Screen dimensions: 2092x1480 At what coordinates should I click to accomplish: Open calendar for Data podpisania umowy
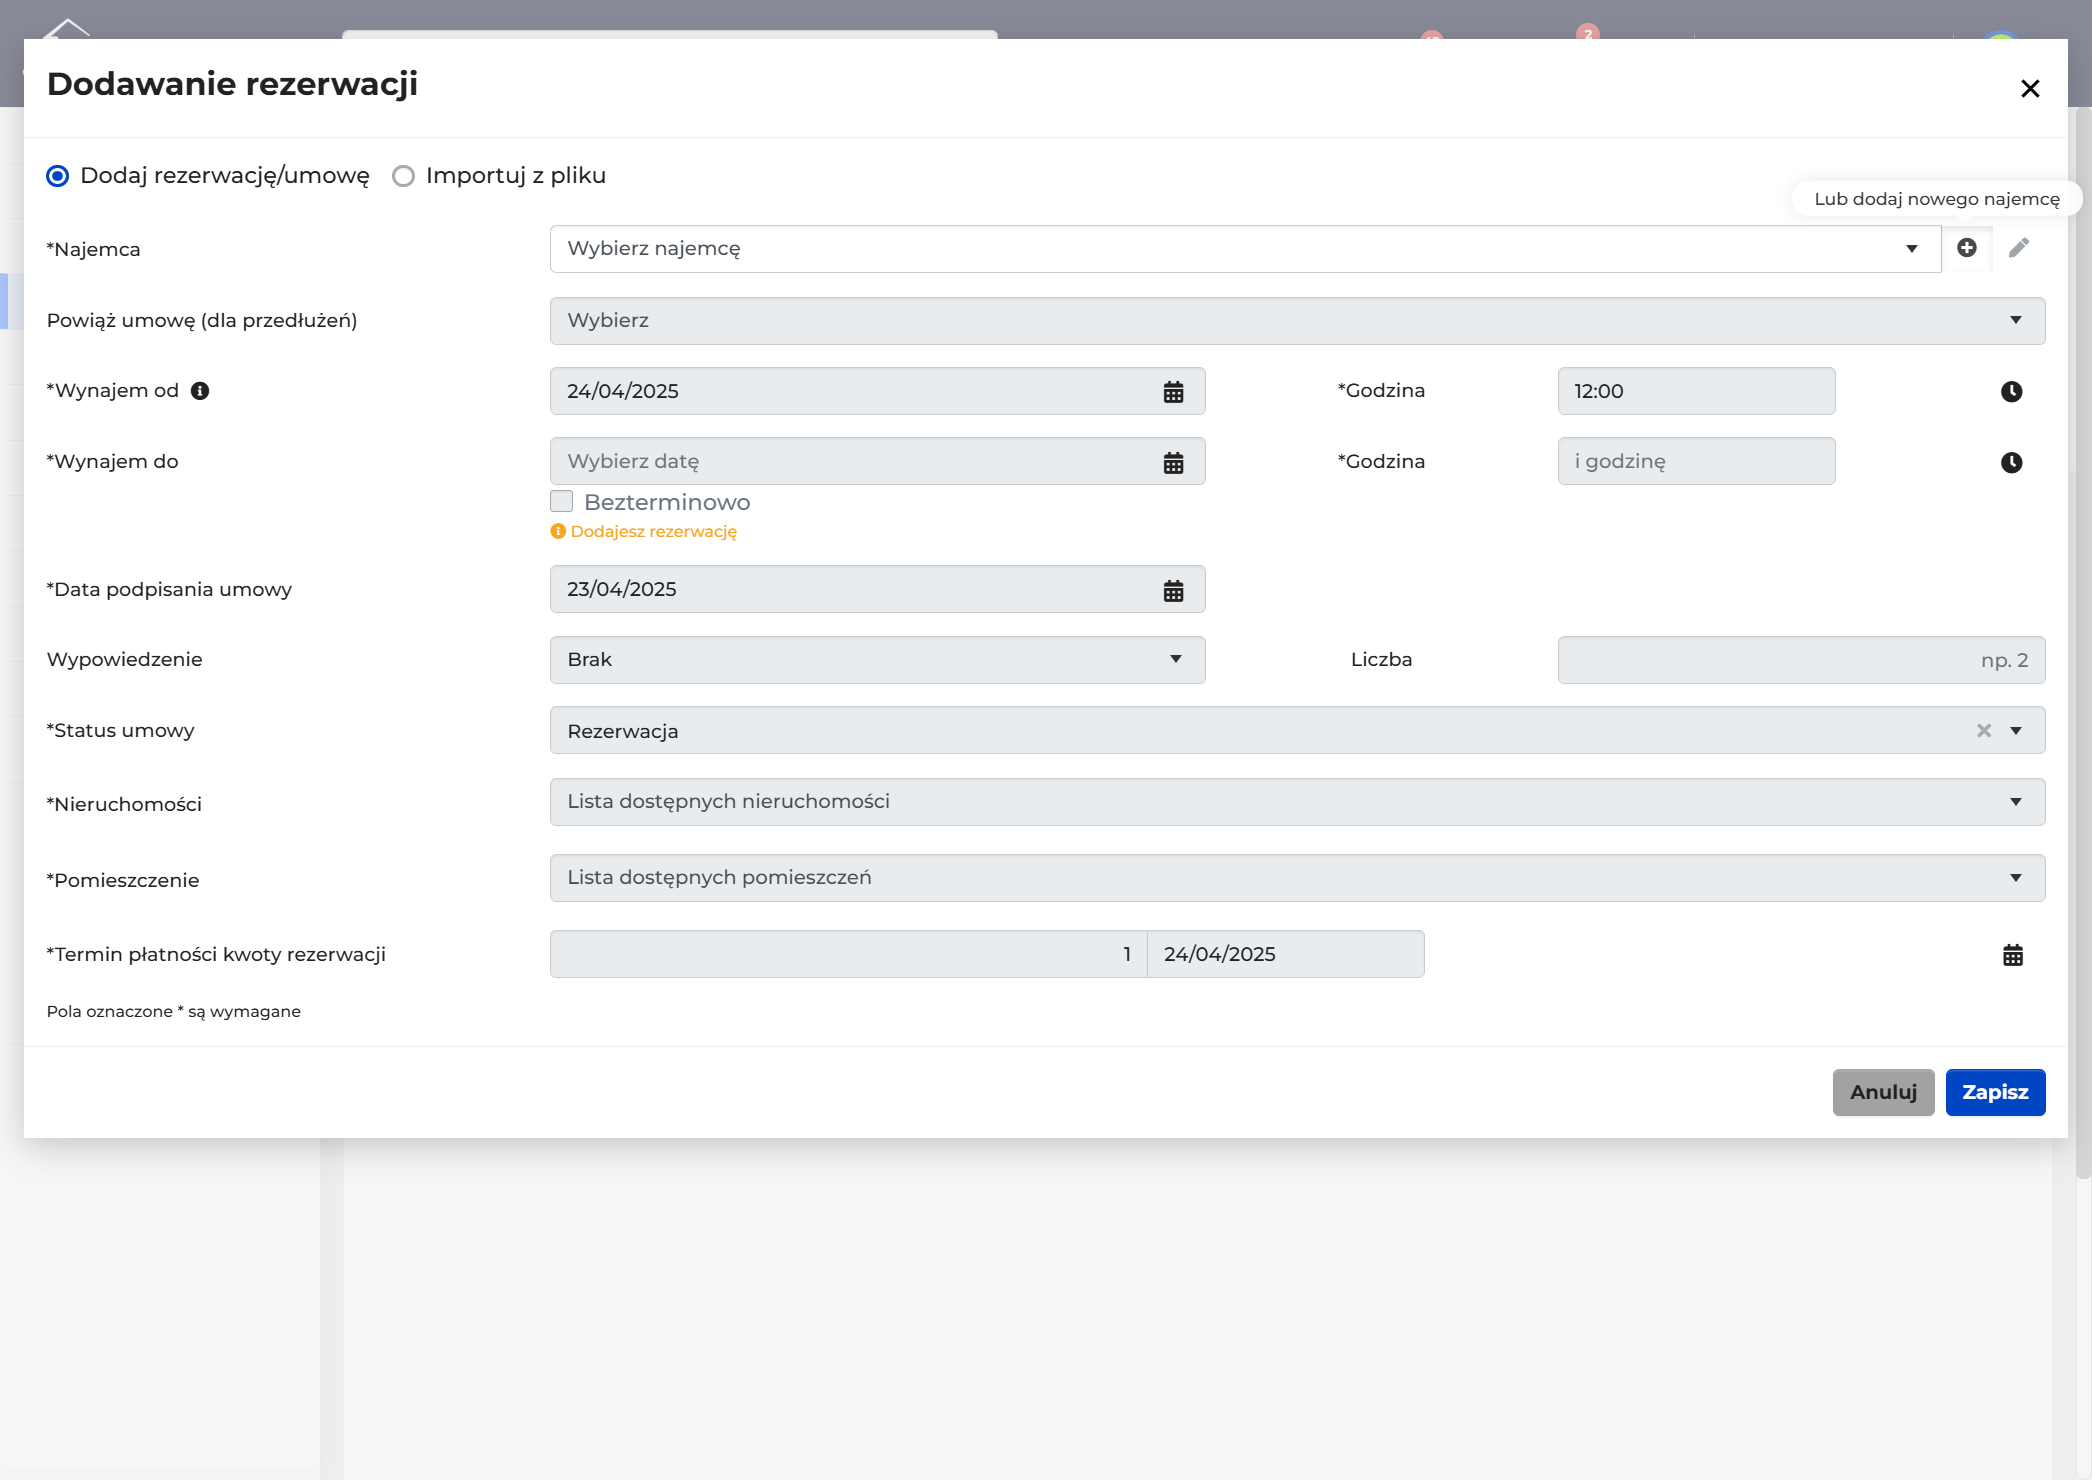pyautogui.click(x=1173, y=590)
